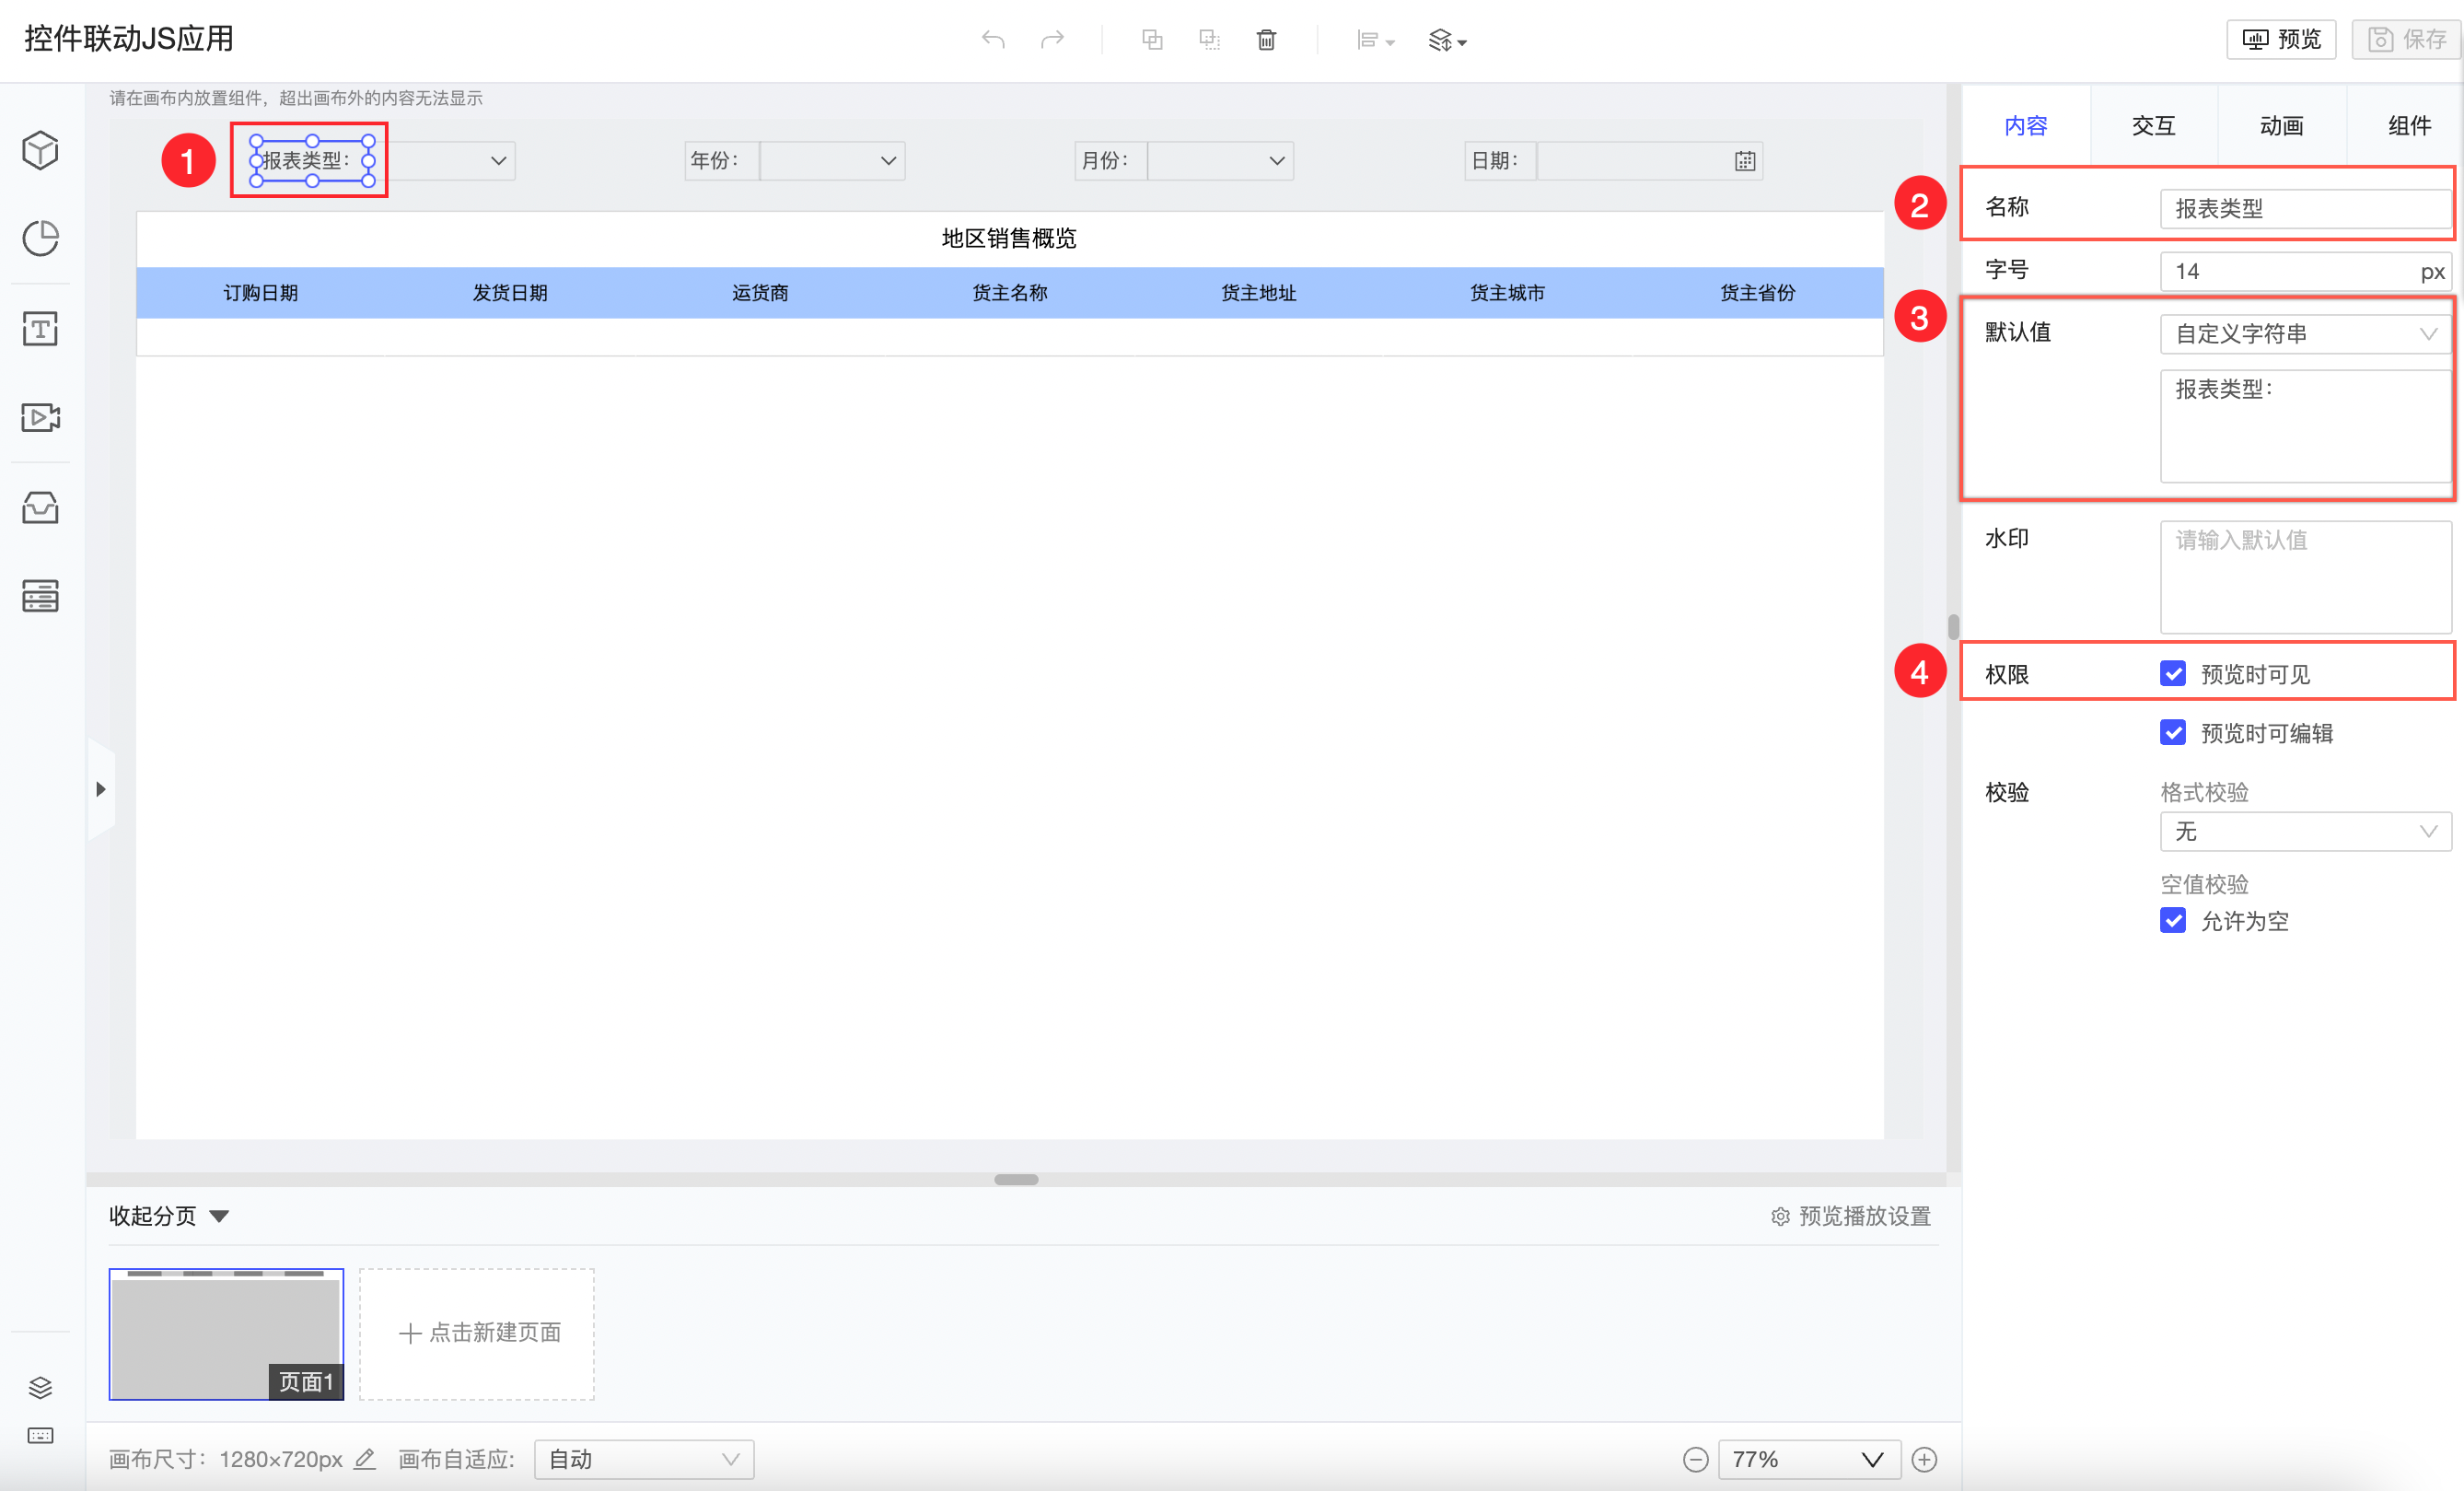
Task: Click the delete trash icon in toolbar
Action: [1266, 40]
